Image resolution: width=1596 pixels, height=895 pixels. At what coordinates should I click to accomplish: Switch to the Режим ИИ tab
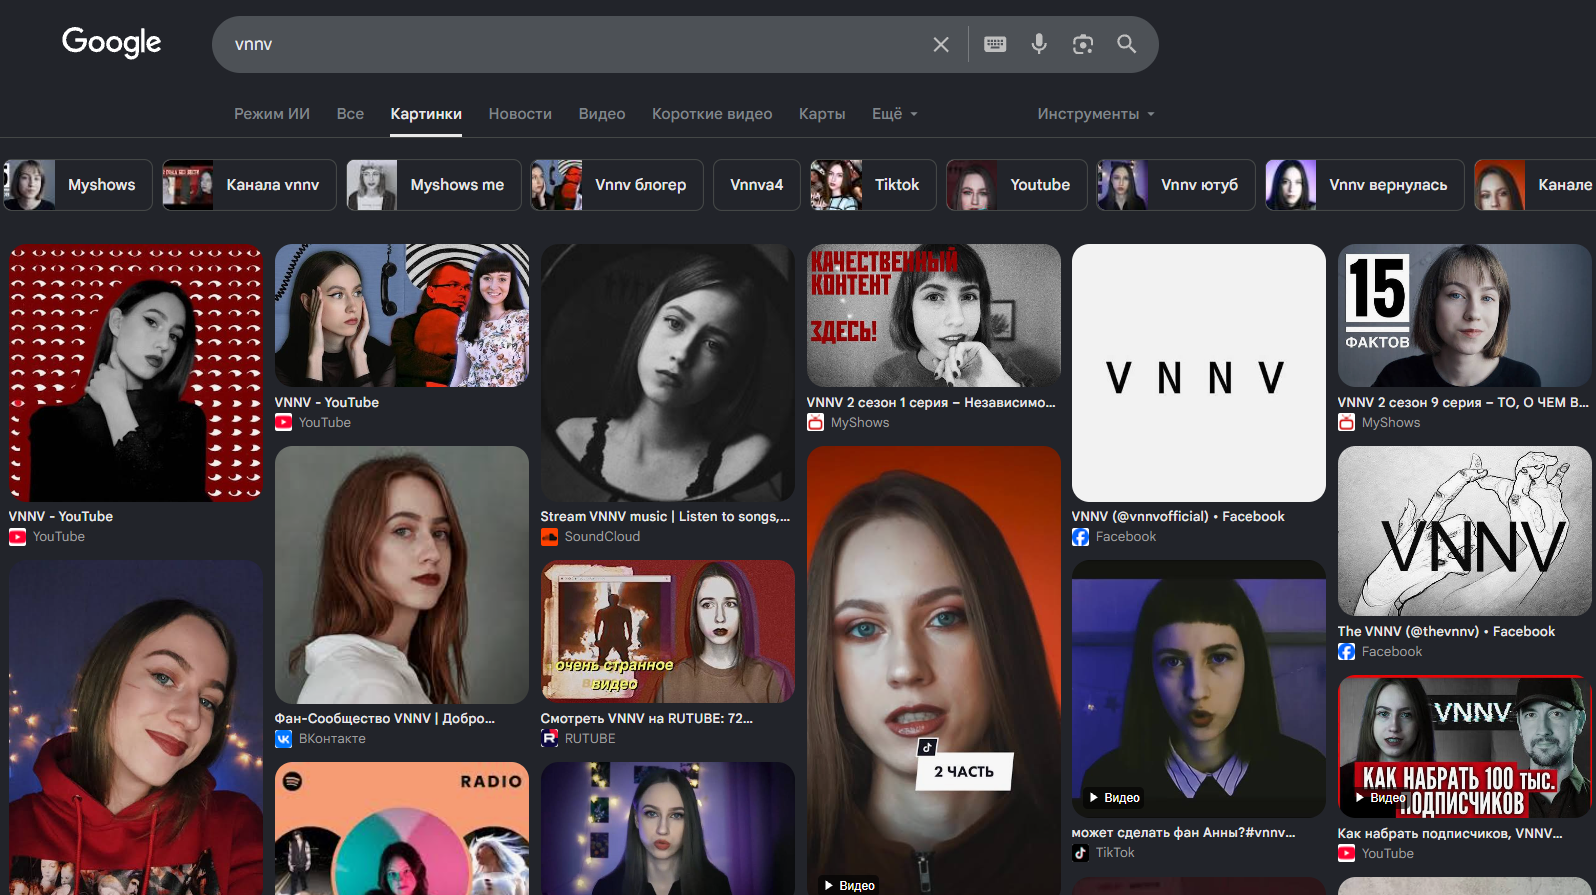(x=272, y=114)
